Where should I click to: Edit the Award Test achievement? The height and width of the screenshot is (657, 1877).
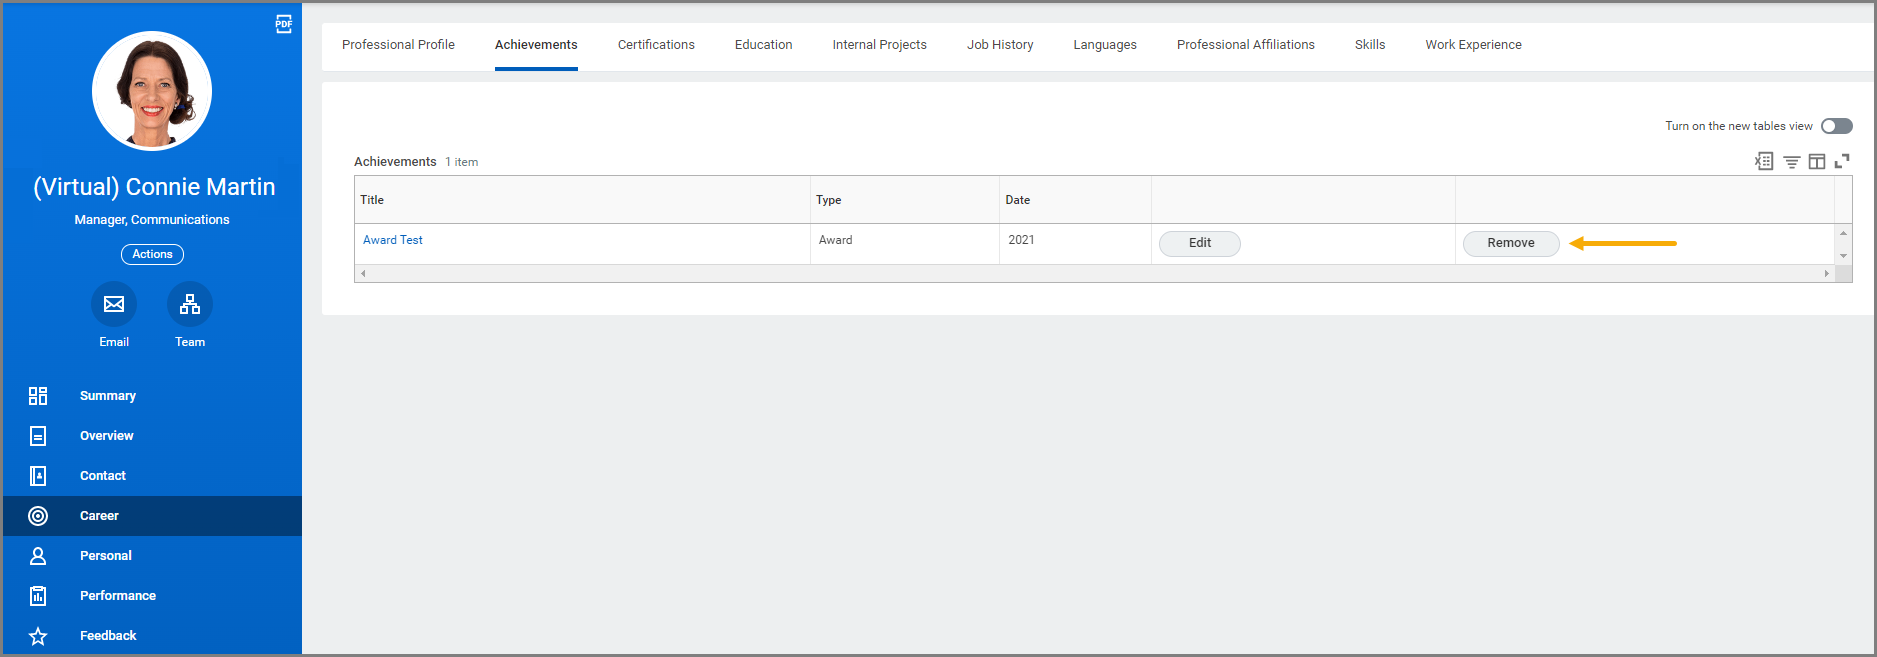1199,243
